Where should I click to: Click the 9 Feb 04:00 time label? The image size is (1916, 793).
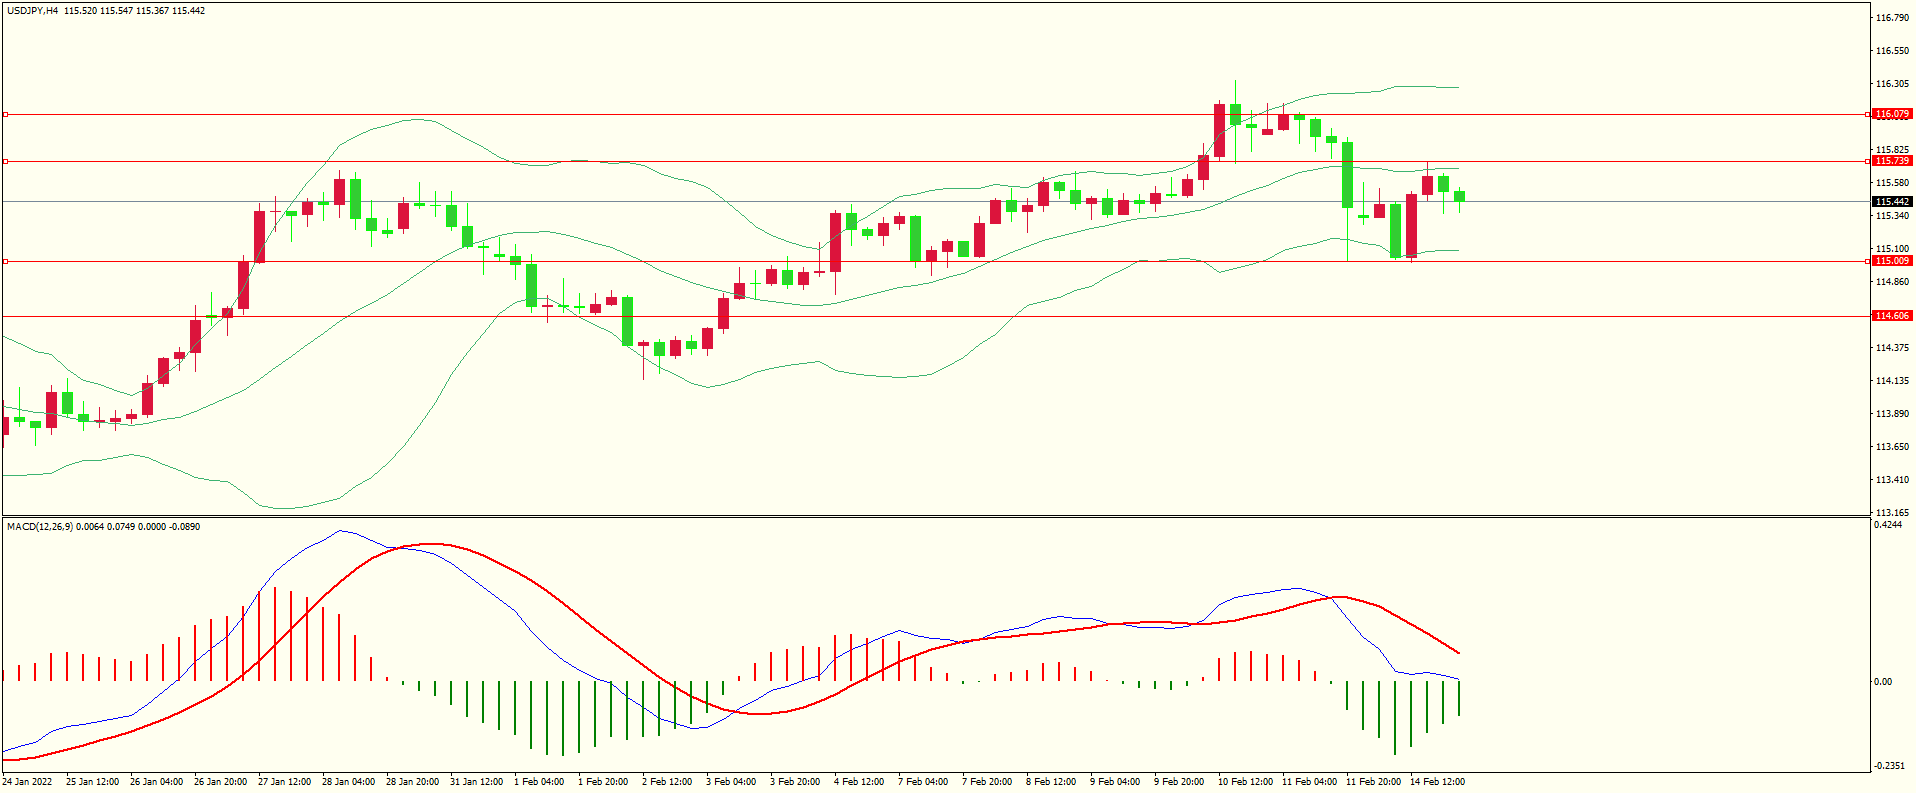point(1116,782)
